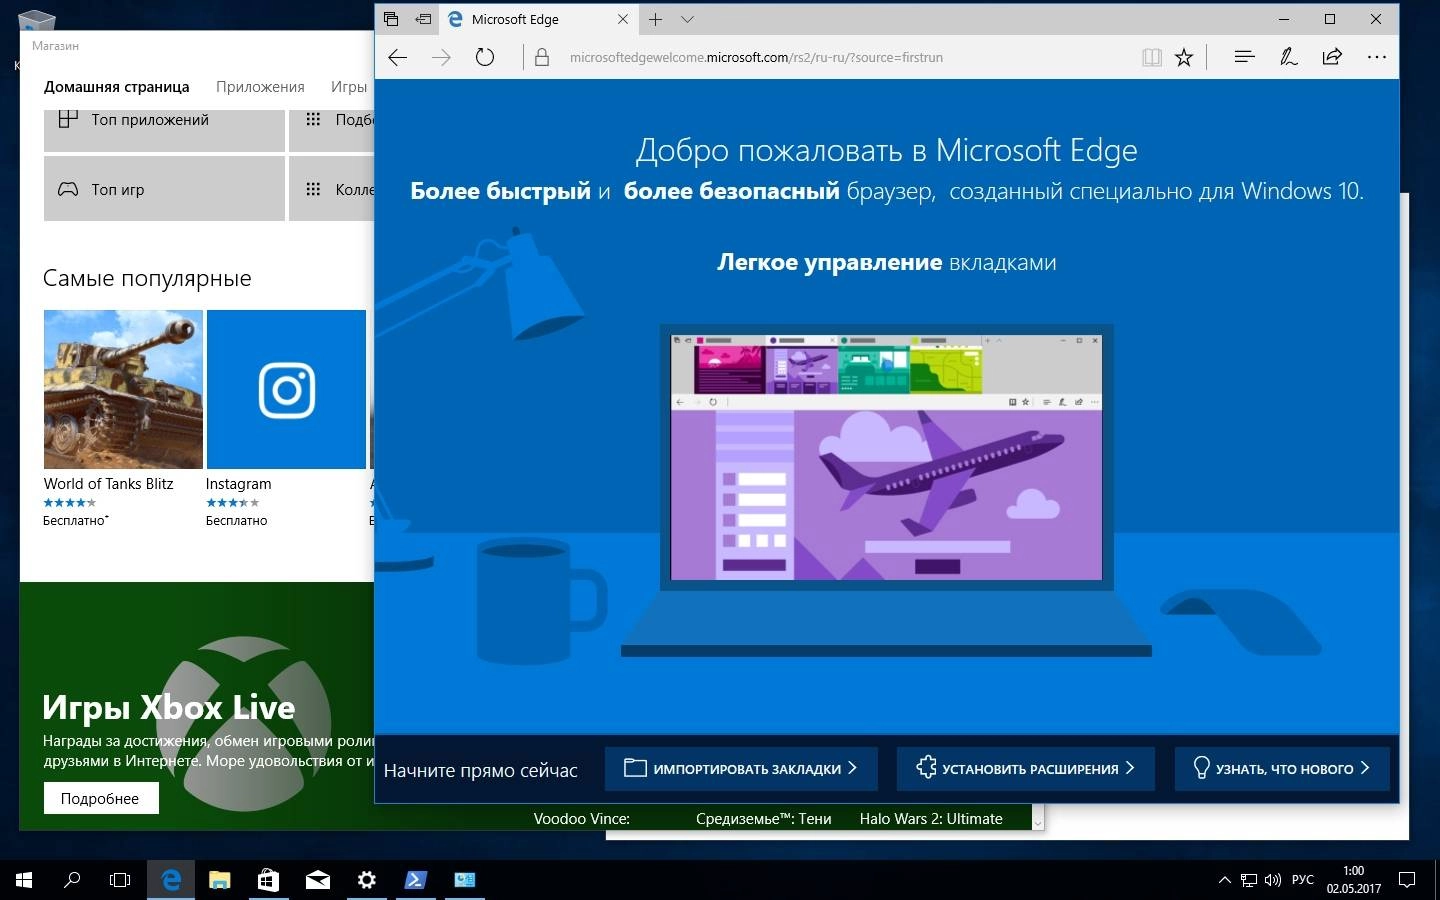1440x900 pixels.
Task: Select Игры tab in Store
Action: (x=349, y=87)
